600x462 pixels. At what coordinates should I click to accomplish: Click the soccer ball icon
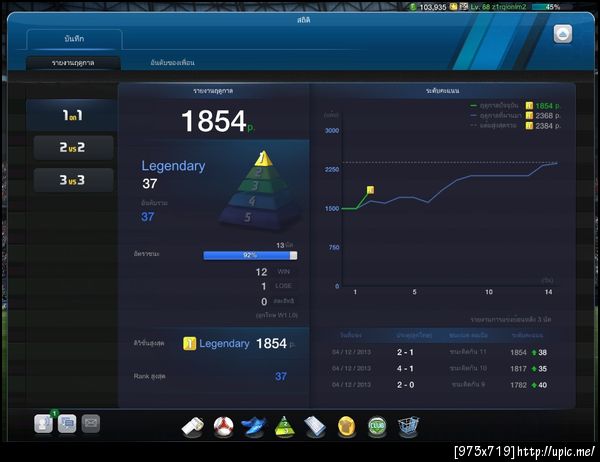pyautogui.click(x=223, y=426)
